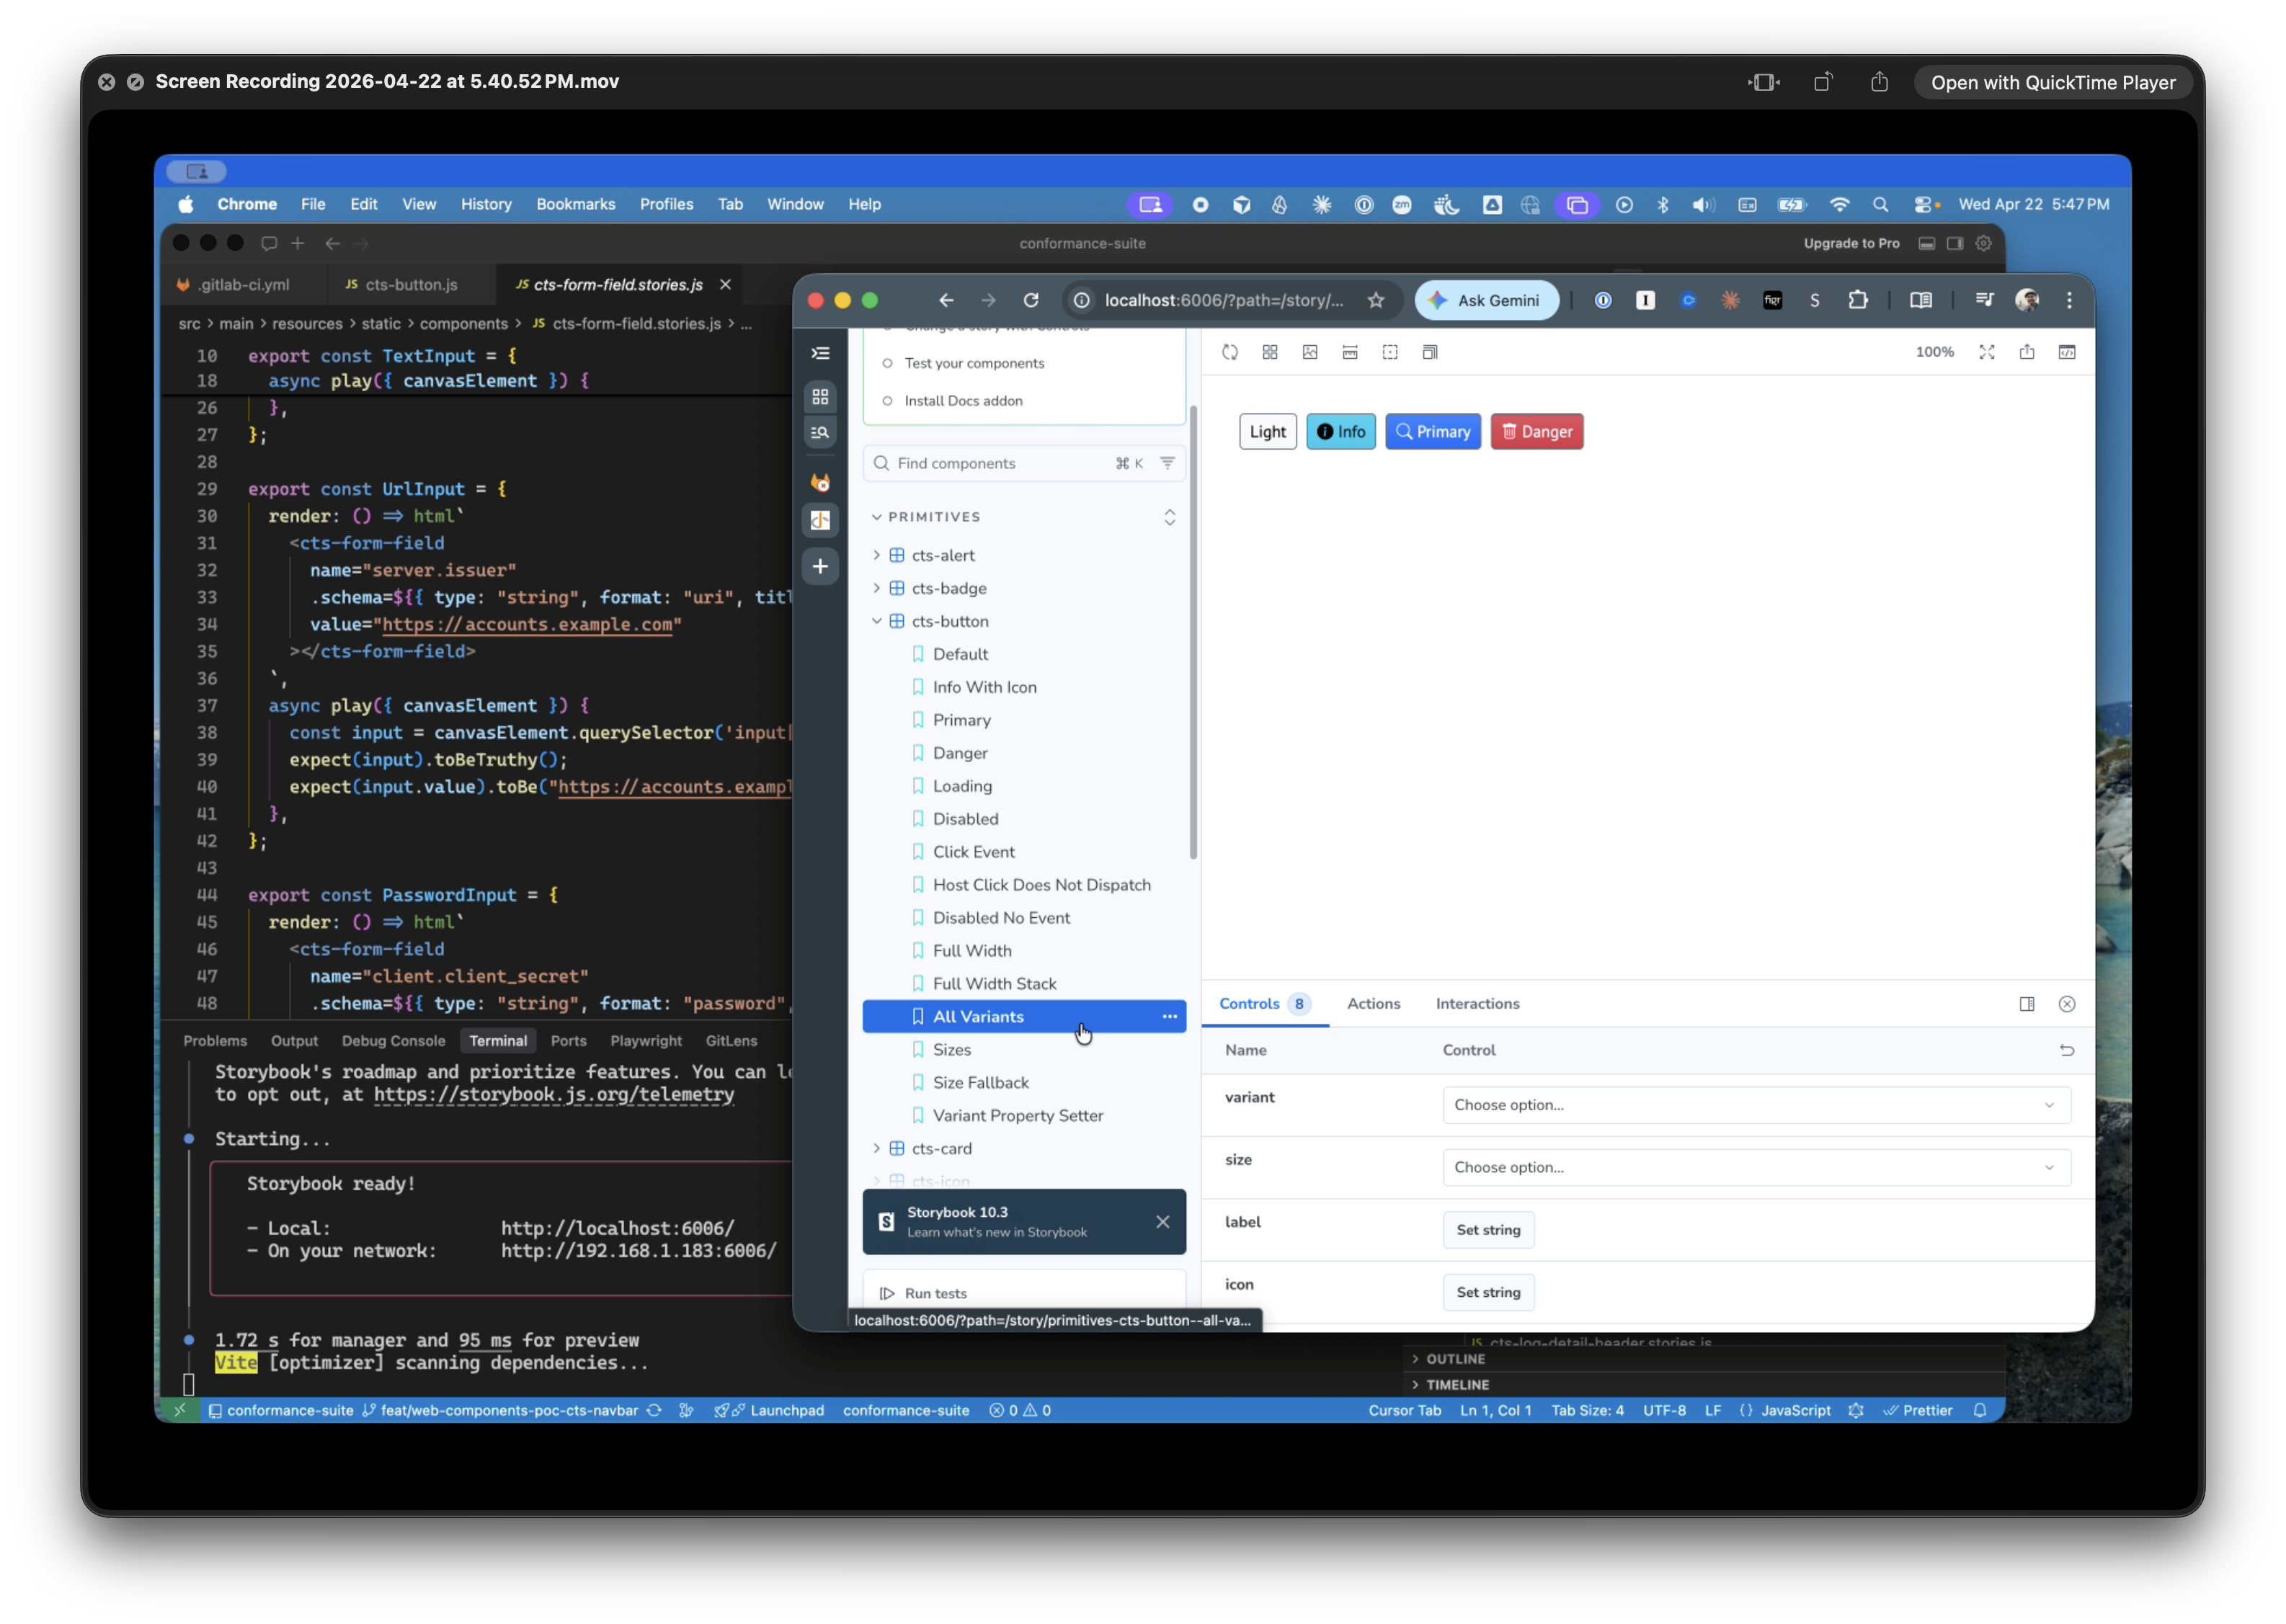Screen dimensions: 2286x1624
Task: Bookmark the page with the star icon
Action: click(1376, 300)
